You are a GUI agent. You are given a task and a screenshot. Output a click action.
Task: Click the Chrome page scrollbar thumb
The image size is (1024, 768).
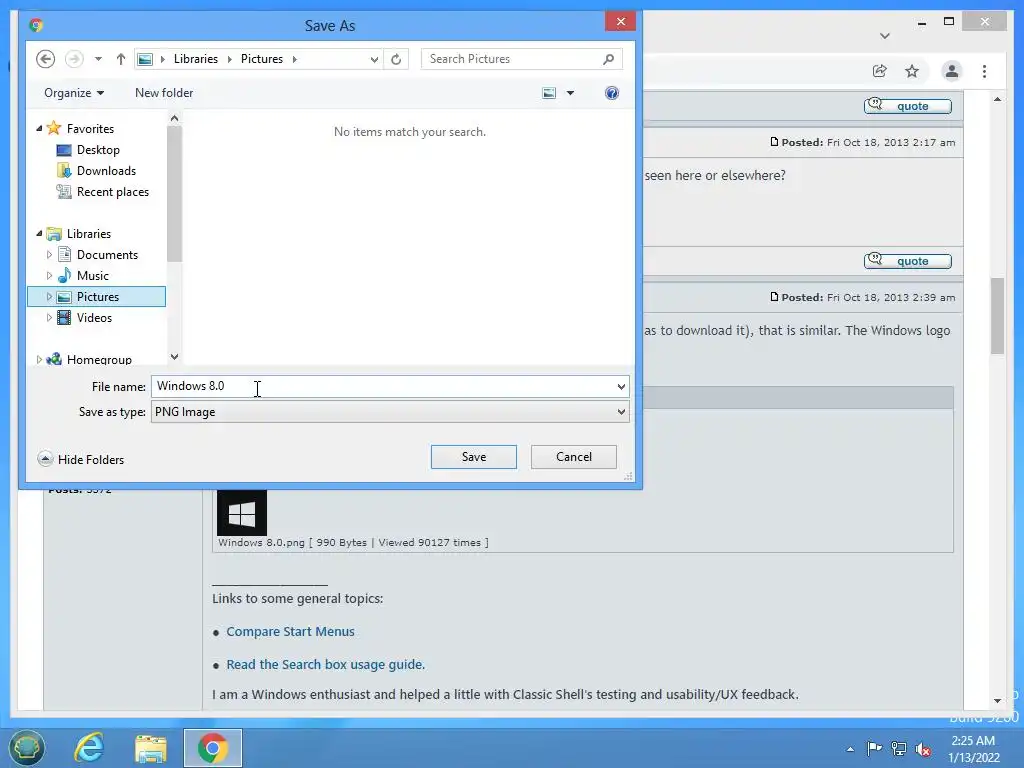click(997, 315)
